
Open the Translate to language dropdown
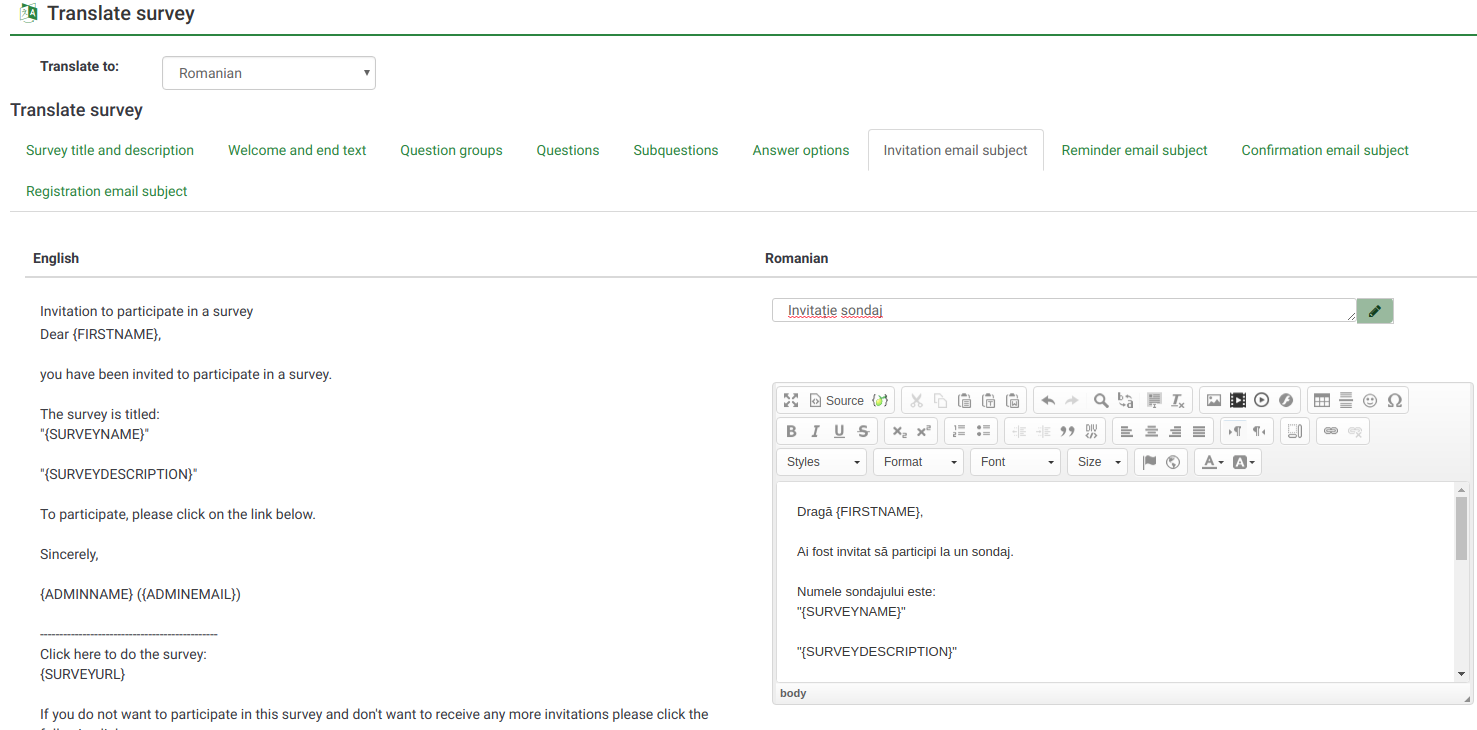[268, 73]
